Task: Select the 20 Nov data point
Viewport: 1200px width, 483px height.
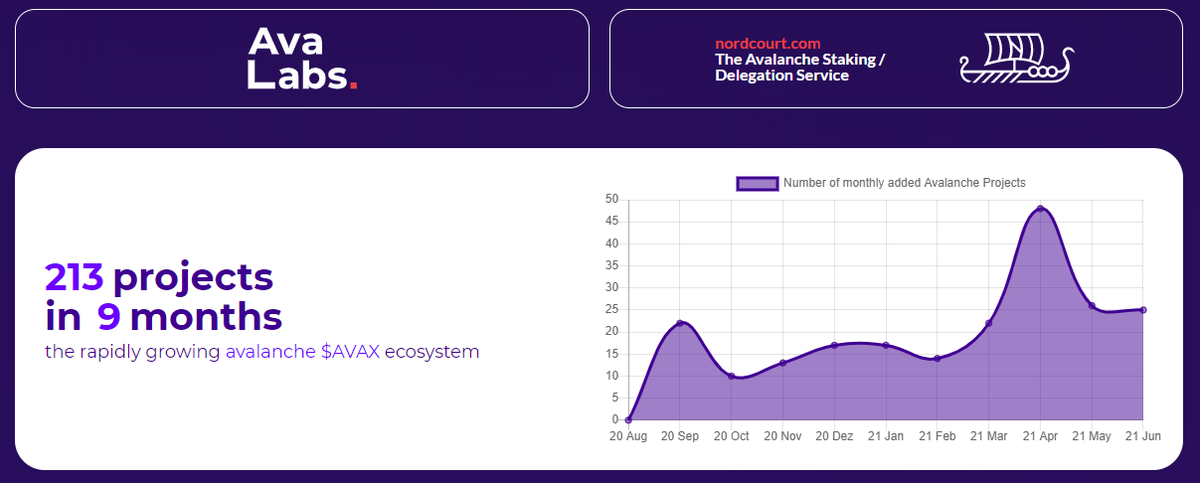Action: 783,363
